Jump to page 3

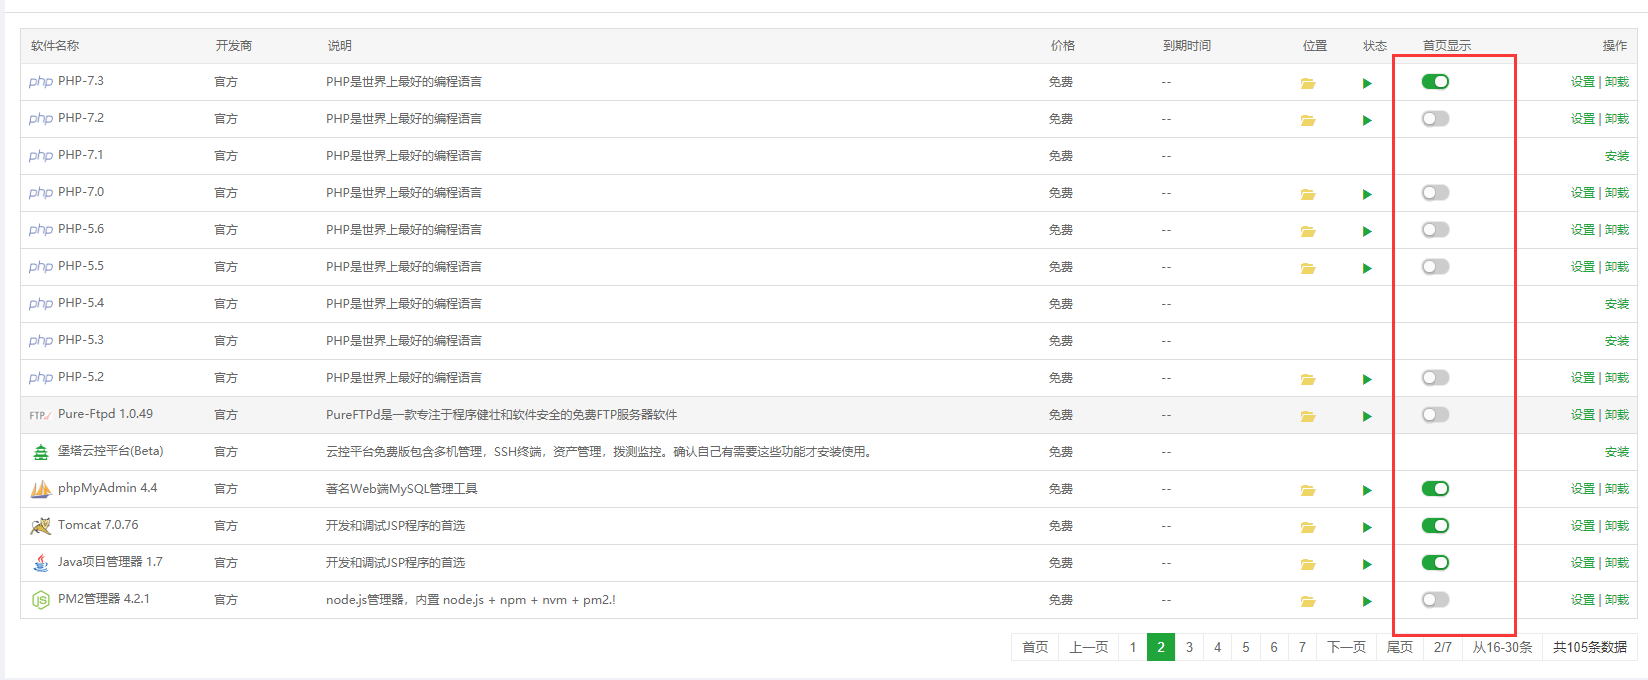(1189, 647)
